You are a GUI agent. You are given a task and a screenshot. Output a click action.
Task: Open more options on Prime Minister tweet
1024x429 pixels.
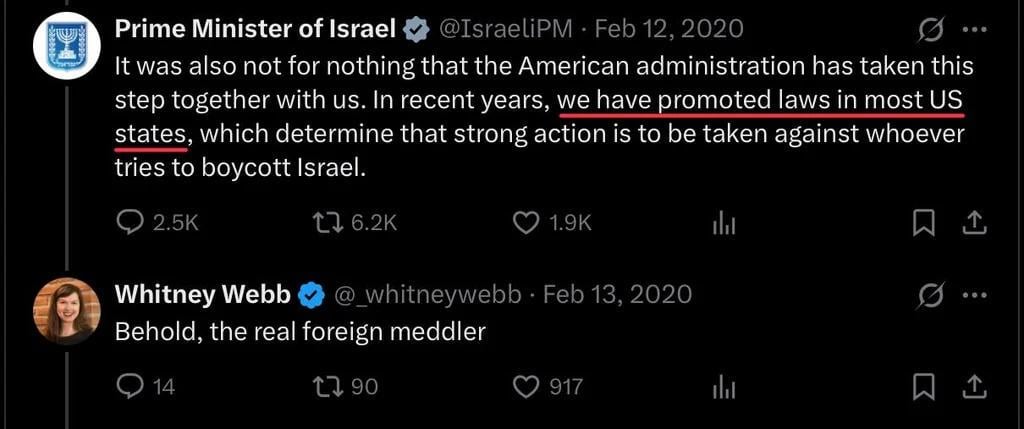tap(974, 29)
